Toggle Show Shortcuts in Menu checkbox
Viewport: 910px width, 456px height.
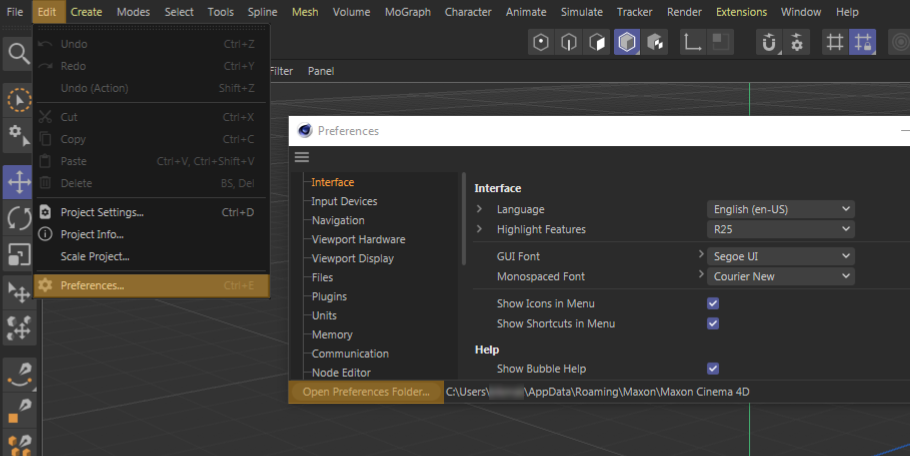tap(713, 324)
